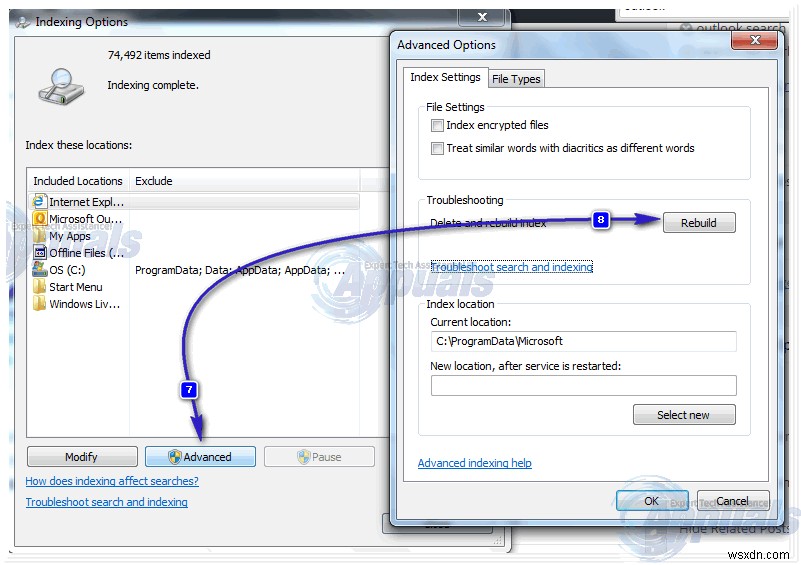Screen dimensions: 801x565
Task: Click the New location input field
Action: click(x=583, y=385)
